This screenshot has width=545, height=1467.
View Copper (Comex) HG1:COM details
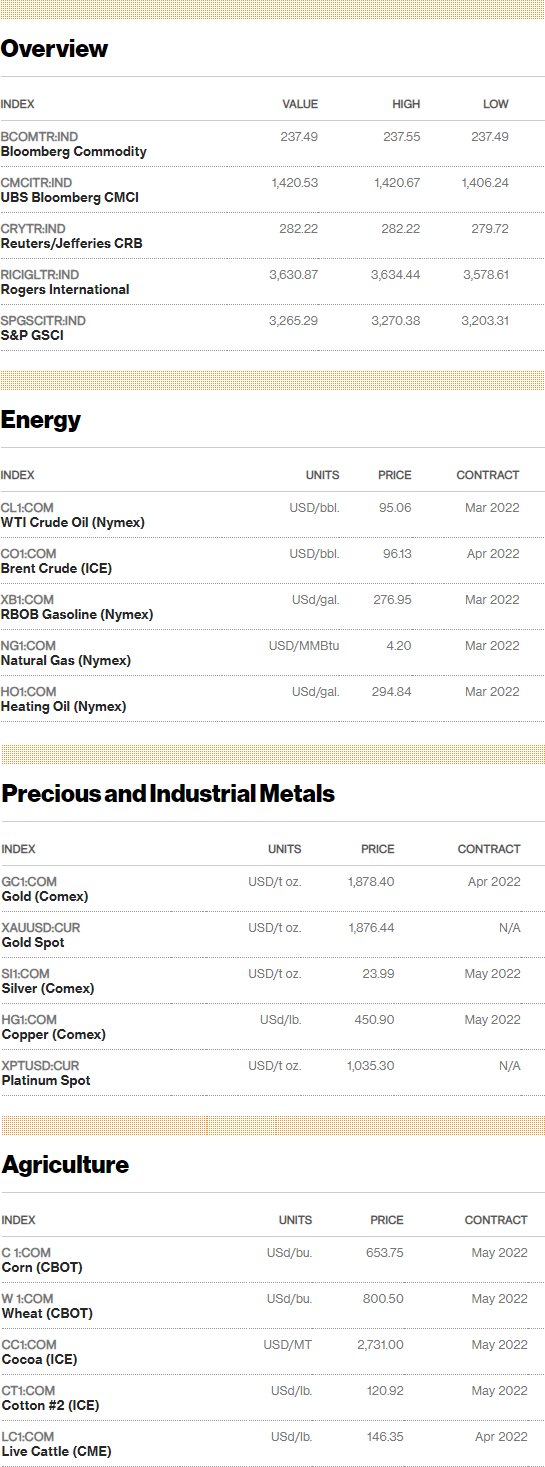pyautogui.click(x=54, y=1035)
